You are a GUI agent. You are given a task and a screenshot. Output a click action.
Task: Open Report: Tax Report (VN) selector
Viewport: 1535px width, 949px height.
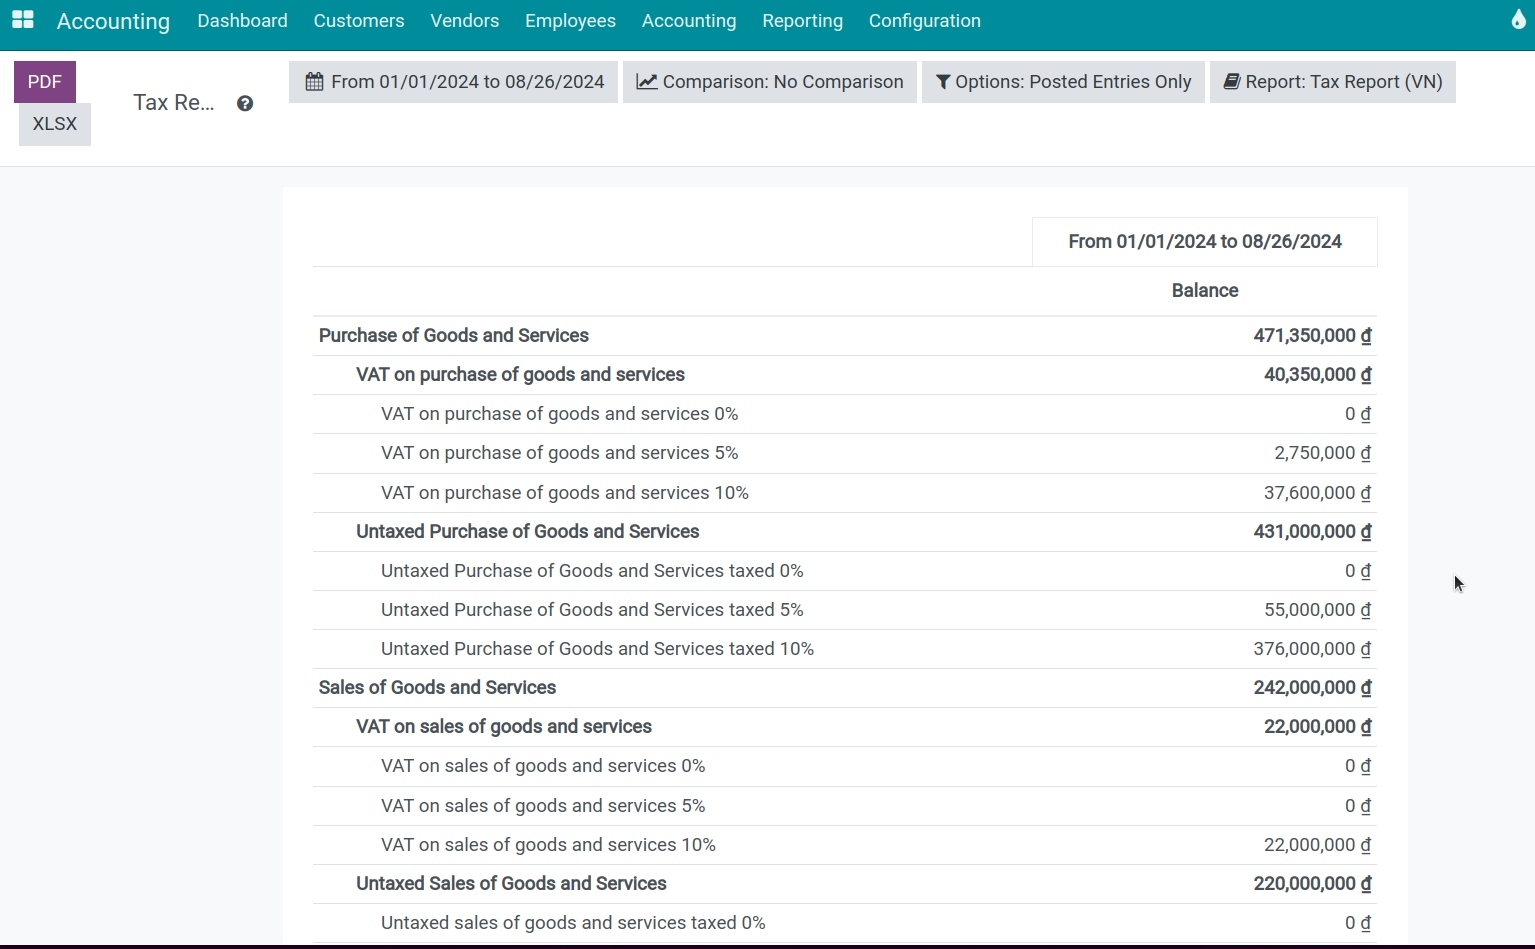point(1333,82)
